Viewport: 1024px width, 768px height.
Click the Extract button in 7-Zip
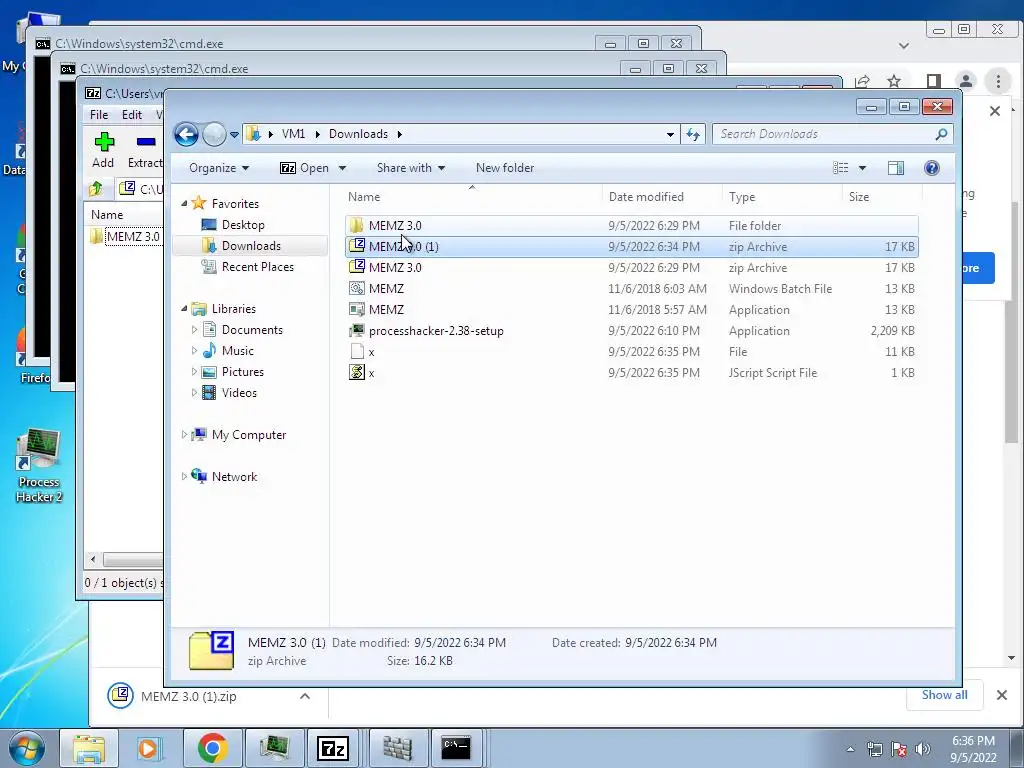click(x=144, y=150)
